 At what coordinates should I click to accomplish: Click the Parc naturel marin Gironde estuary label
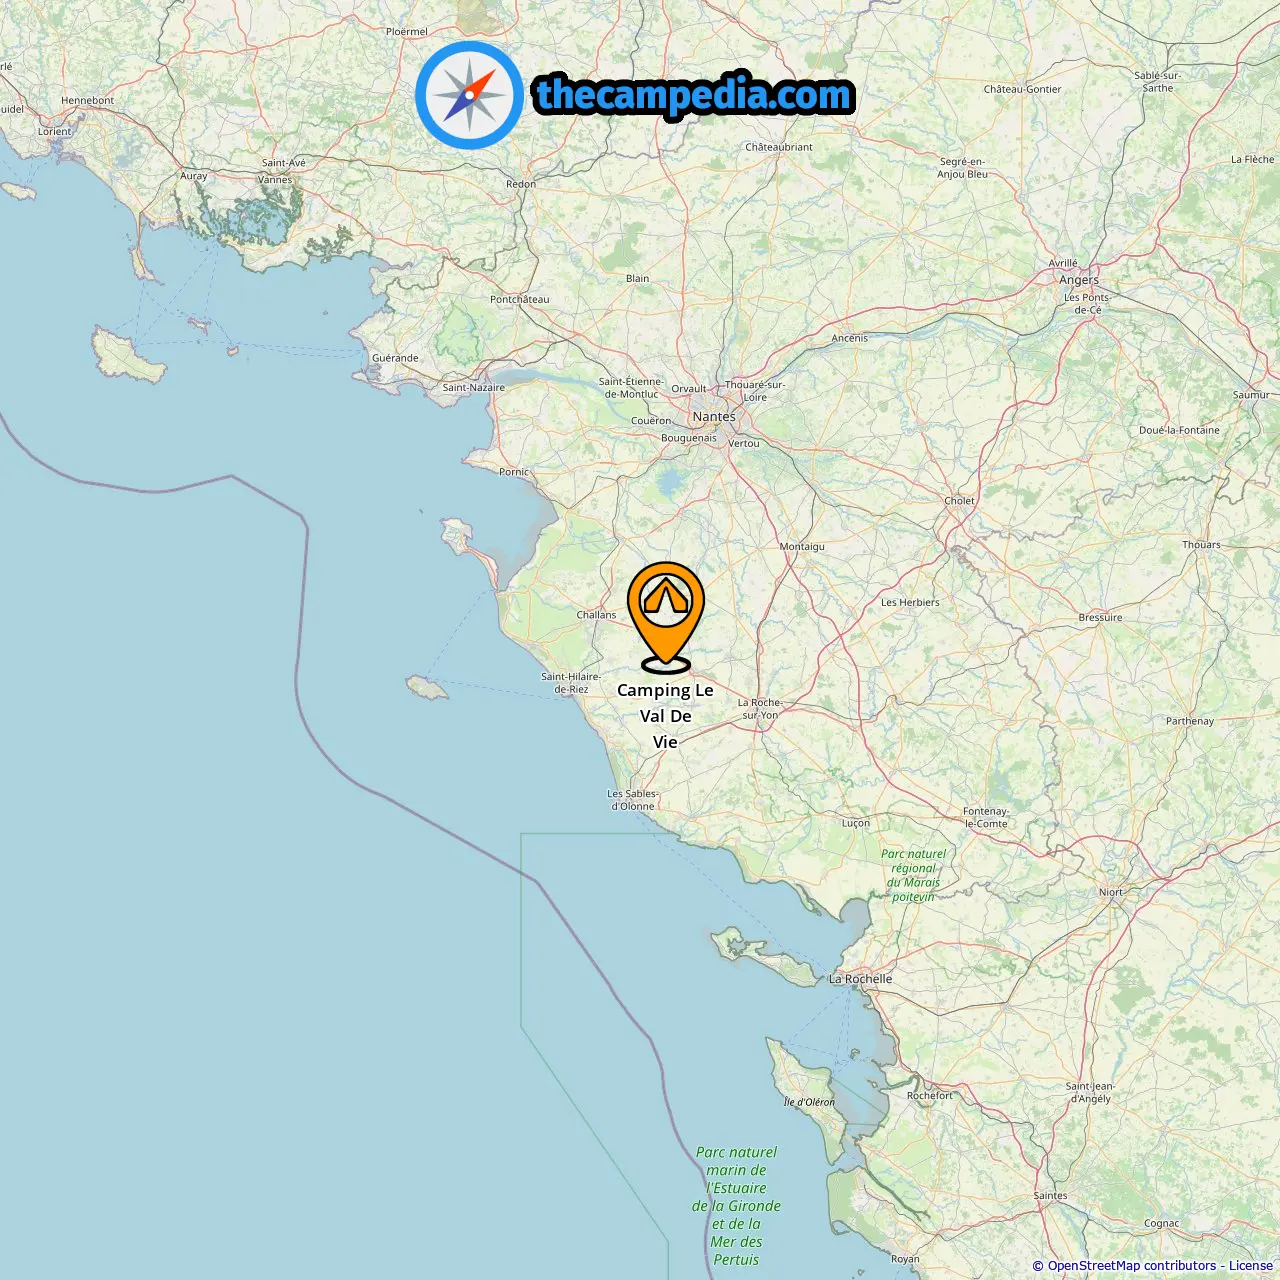(737, 1206)
